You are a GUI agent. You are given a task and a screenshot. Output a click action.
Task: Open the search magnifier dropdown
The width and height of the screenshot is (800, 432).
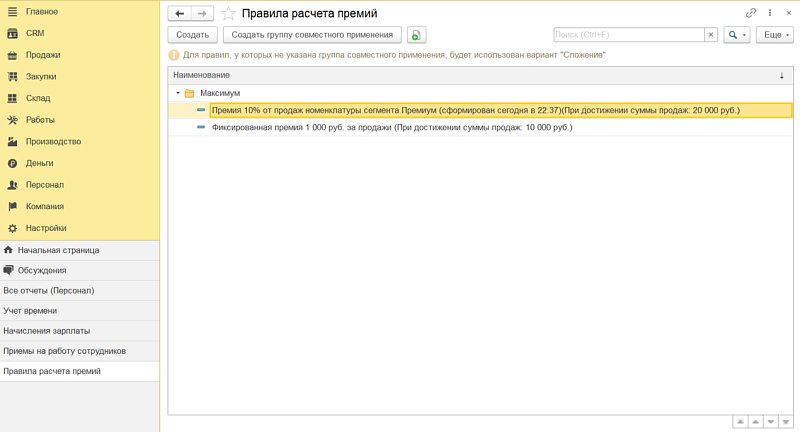click(737, 35)
